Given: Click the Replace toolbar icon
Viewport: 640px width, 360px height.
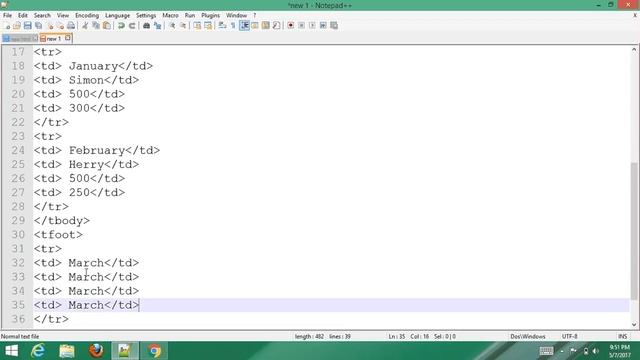Looking at the screenshot, I should coord(157,26).
